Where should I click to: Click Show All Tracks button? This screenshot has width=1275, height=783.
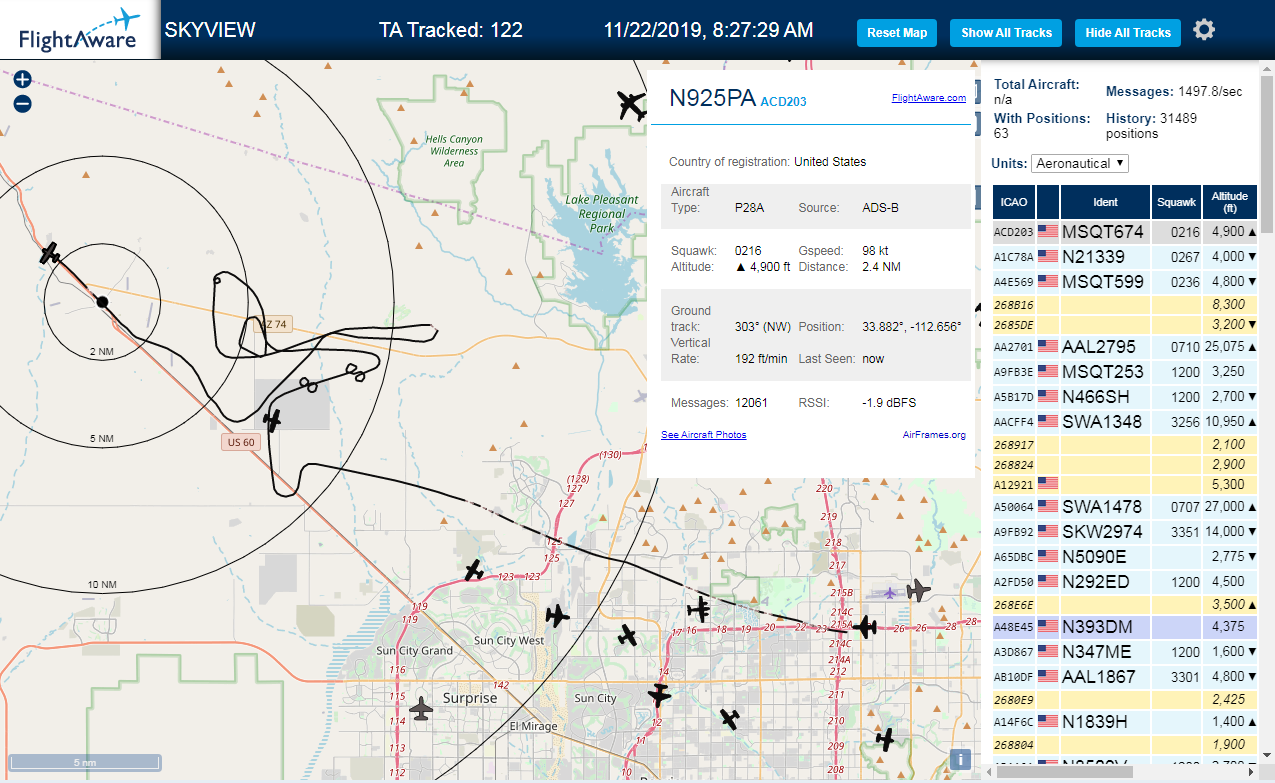1006,33
